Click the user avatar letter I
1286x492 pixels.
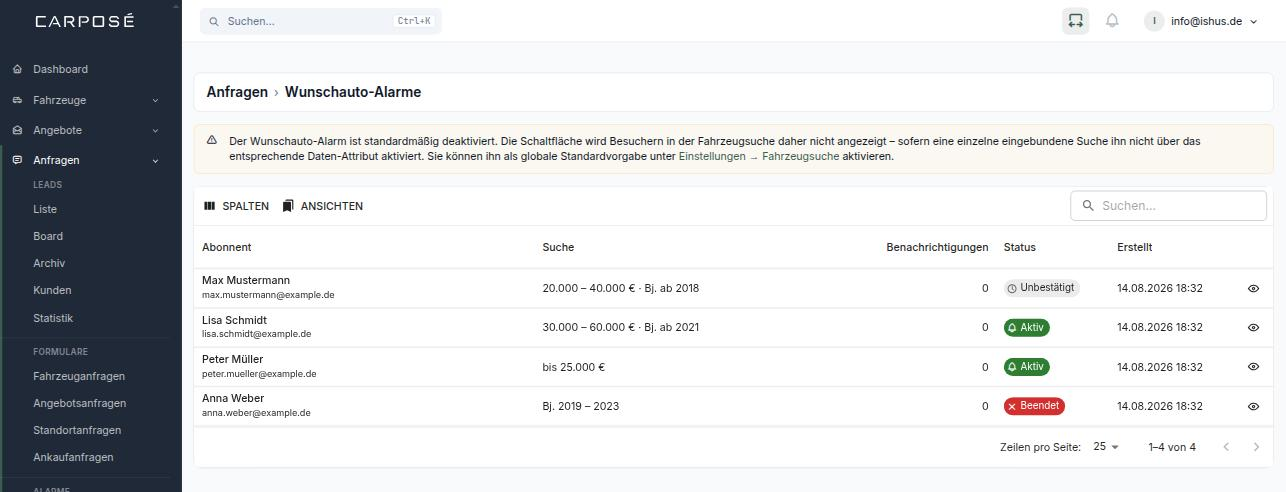(x=1154, y=20)
